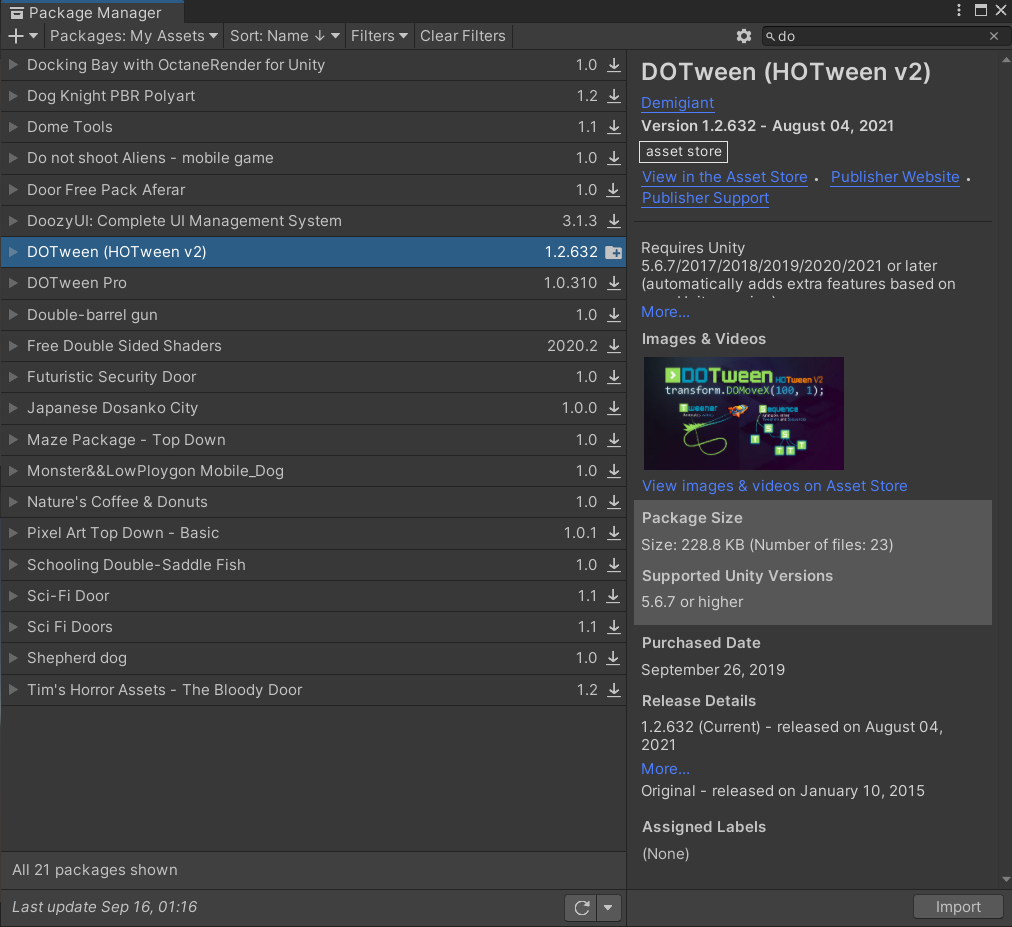Click View in the Asset Store link

click(724, 177)
